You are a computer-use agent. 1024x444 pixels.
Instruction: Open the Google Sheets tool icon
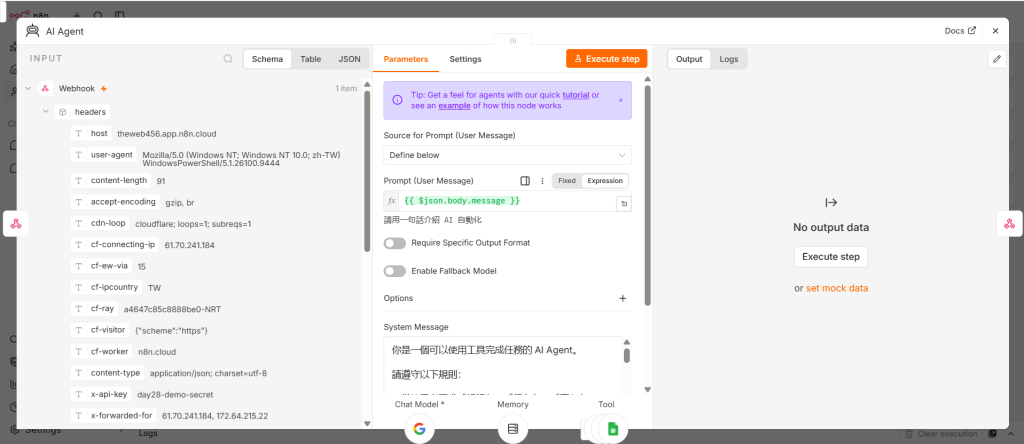pyautogui.click(x=613, y=429)
